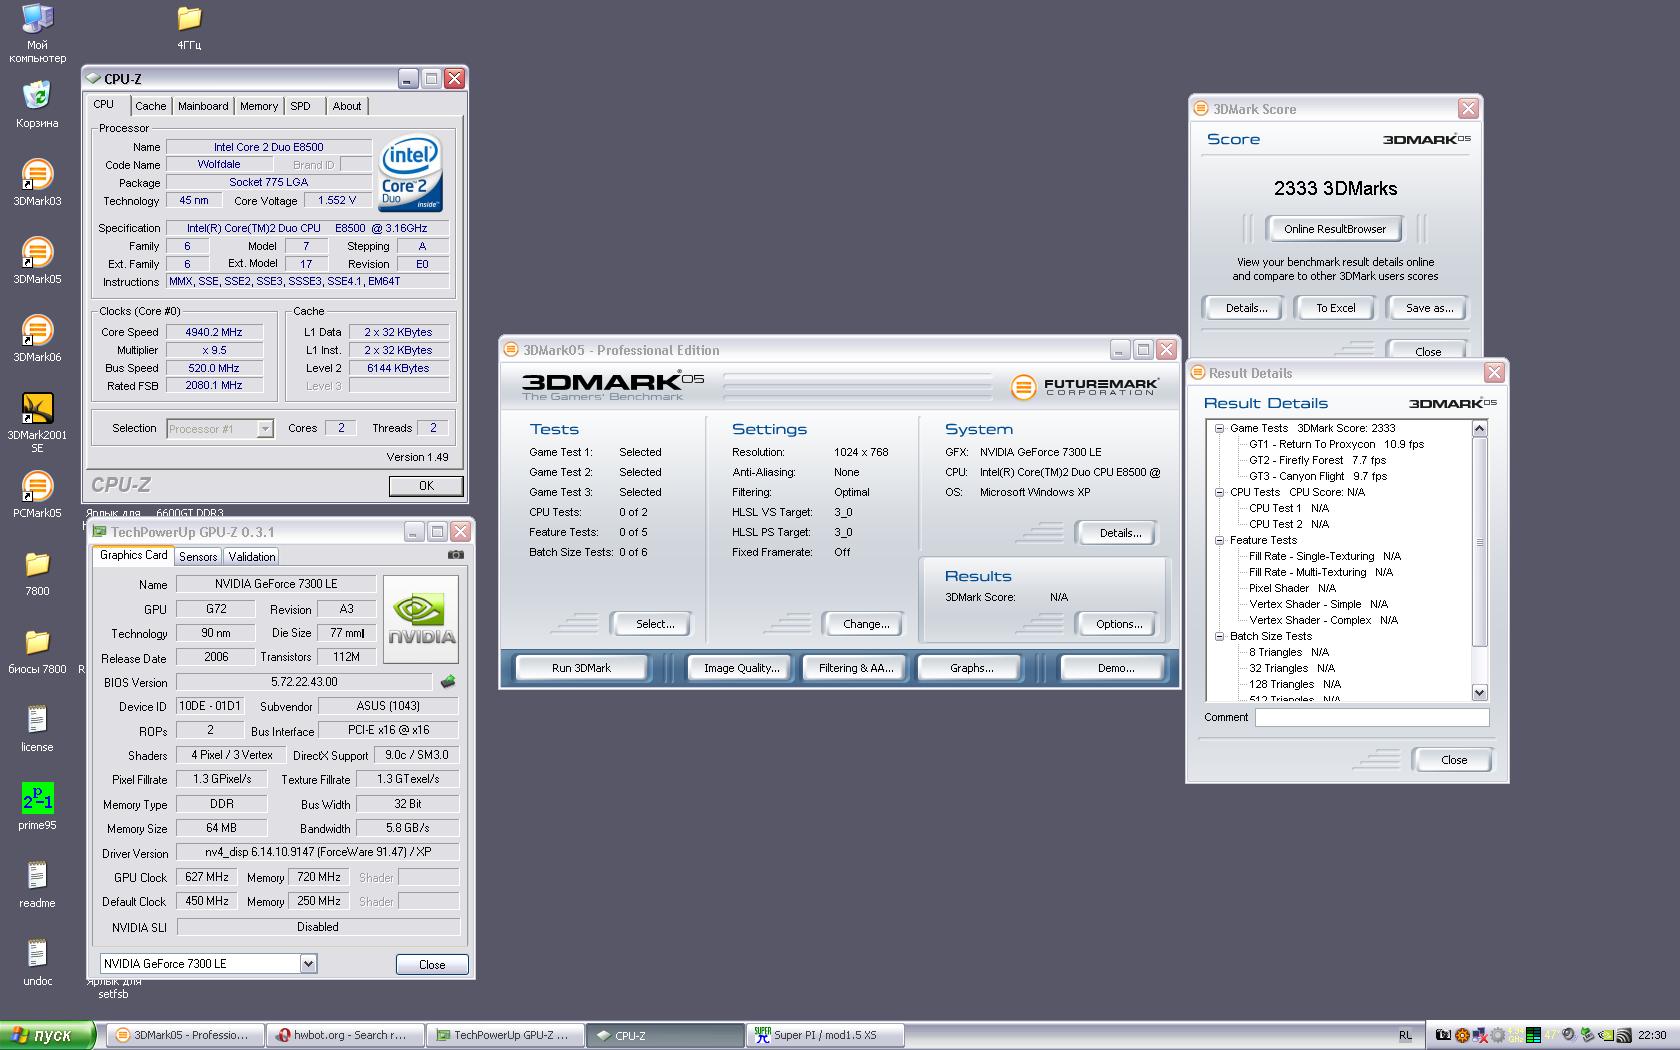
Task: Open the About tab in CPU-Z
Action: pyautogui.click(x=347, y=106)
